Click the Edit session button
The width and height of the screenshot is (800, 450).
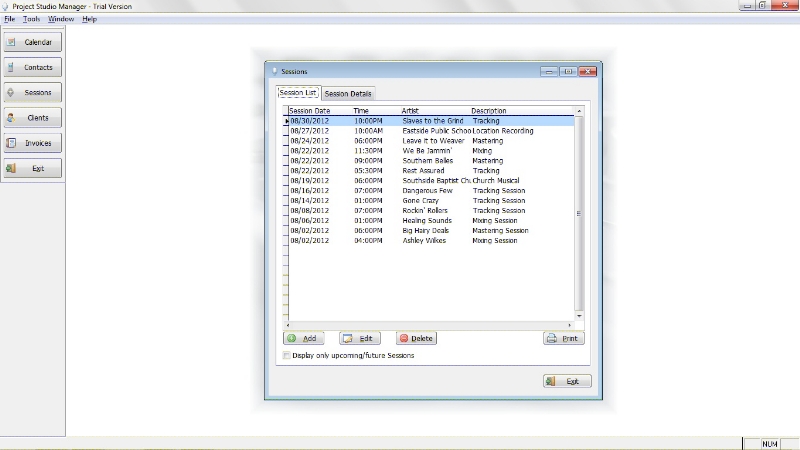pos(360,339)
